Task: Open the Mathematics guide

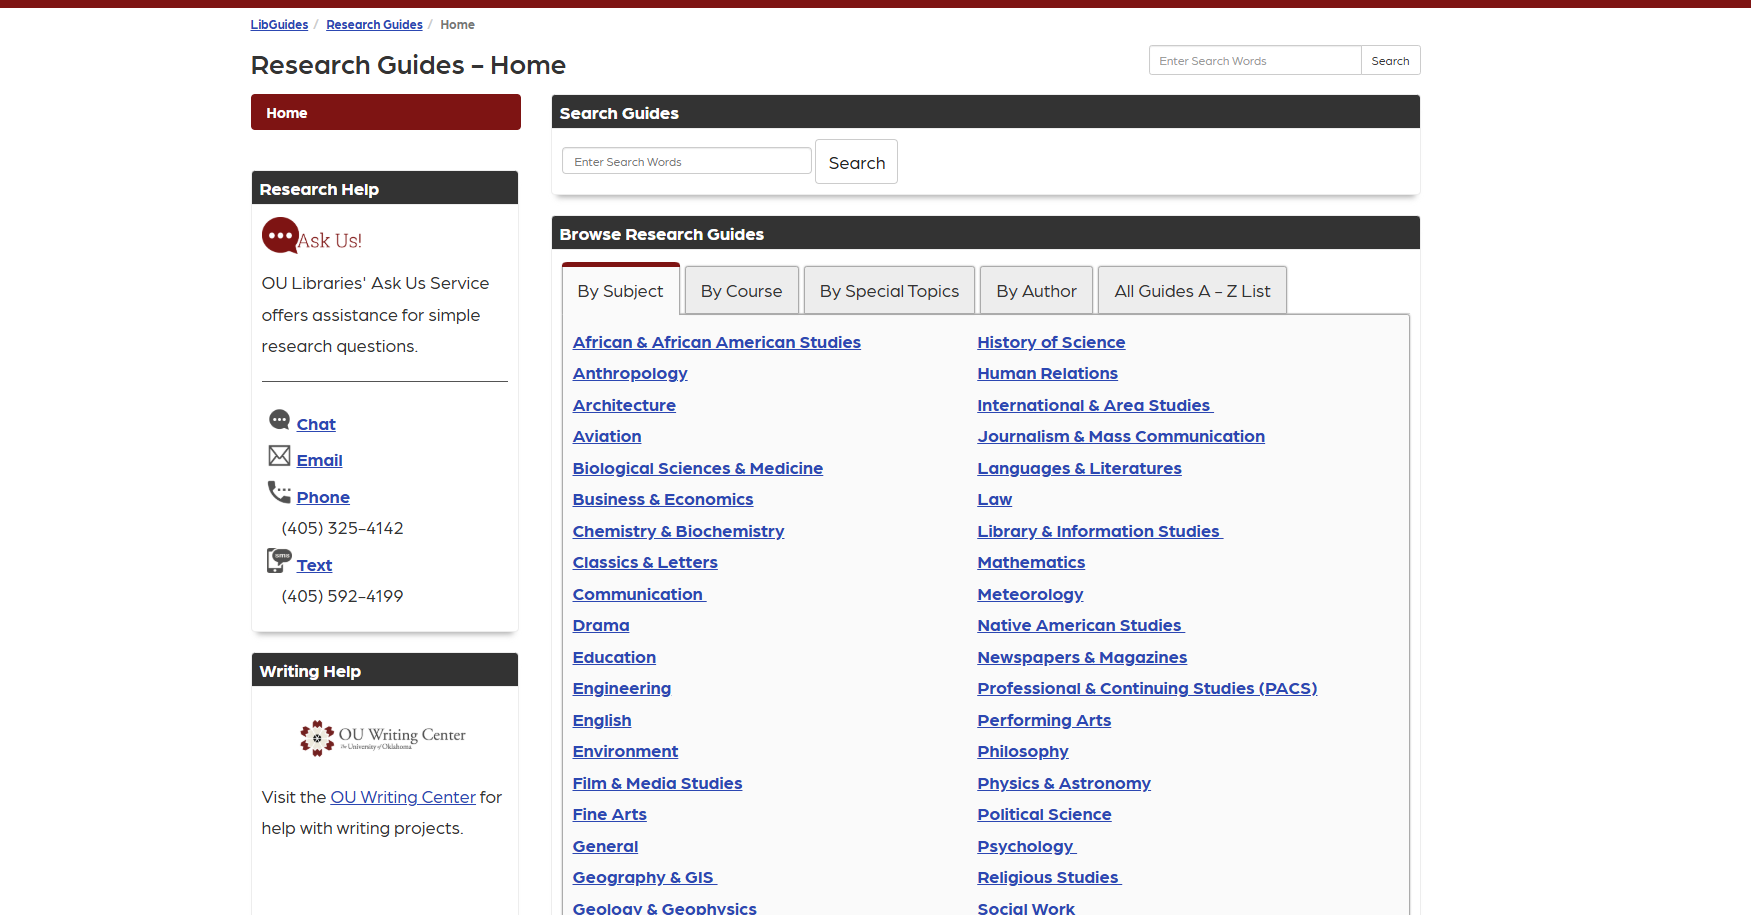Action: pos(1031,562)
